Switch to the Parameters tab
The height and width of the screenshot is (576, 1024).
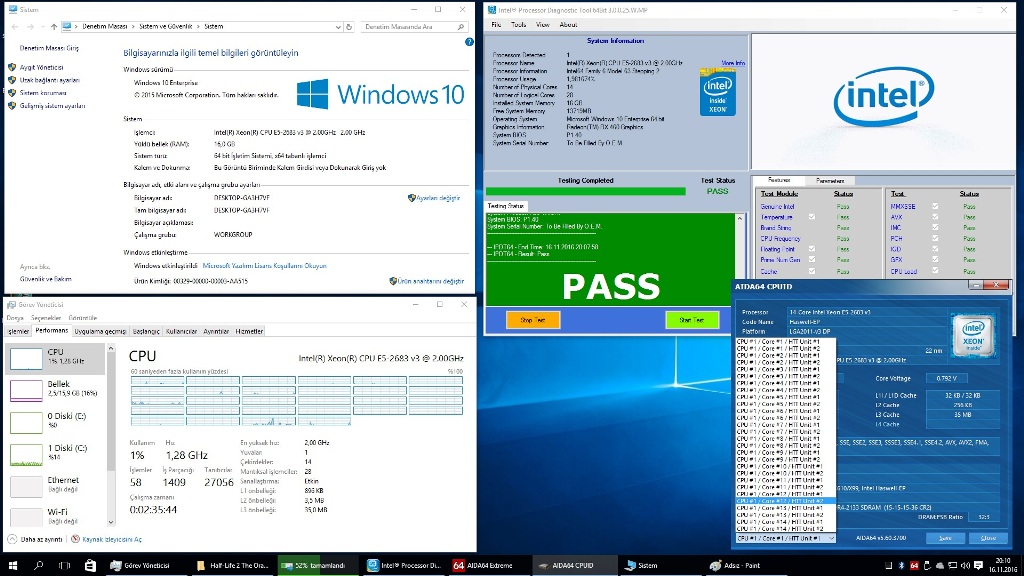click(x=832, y=178)
